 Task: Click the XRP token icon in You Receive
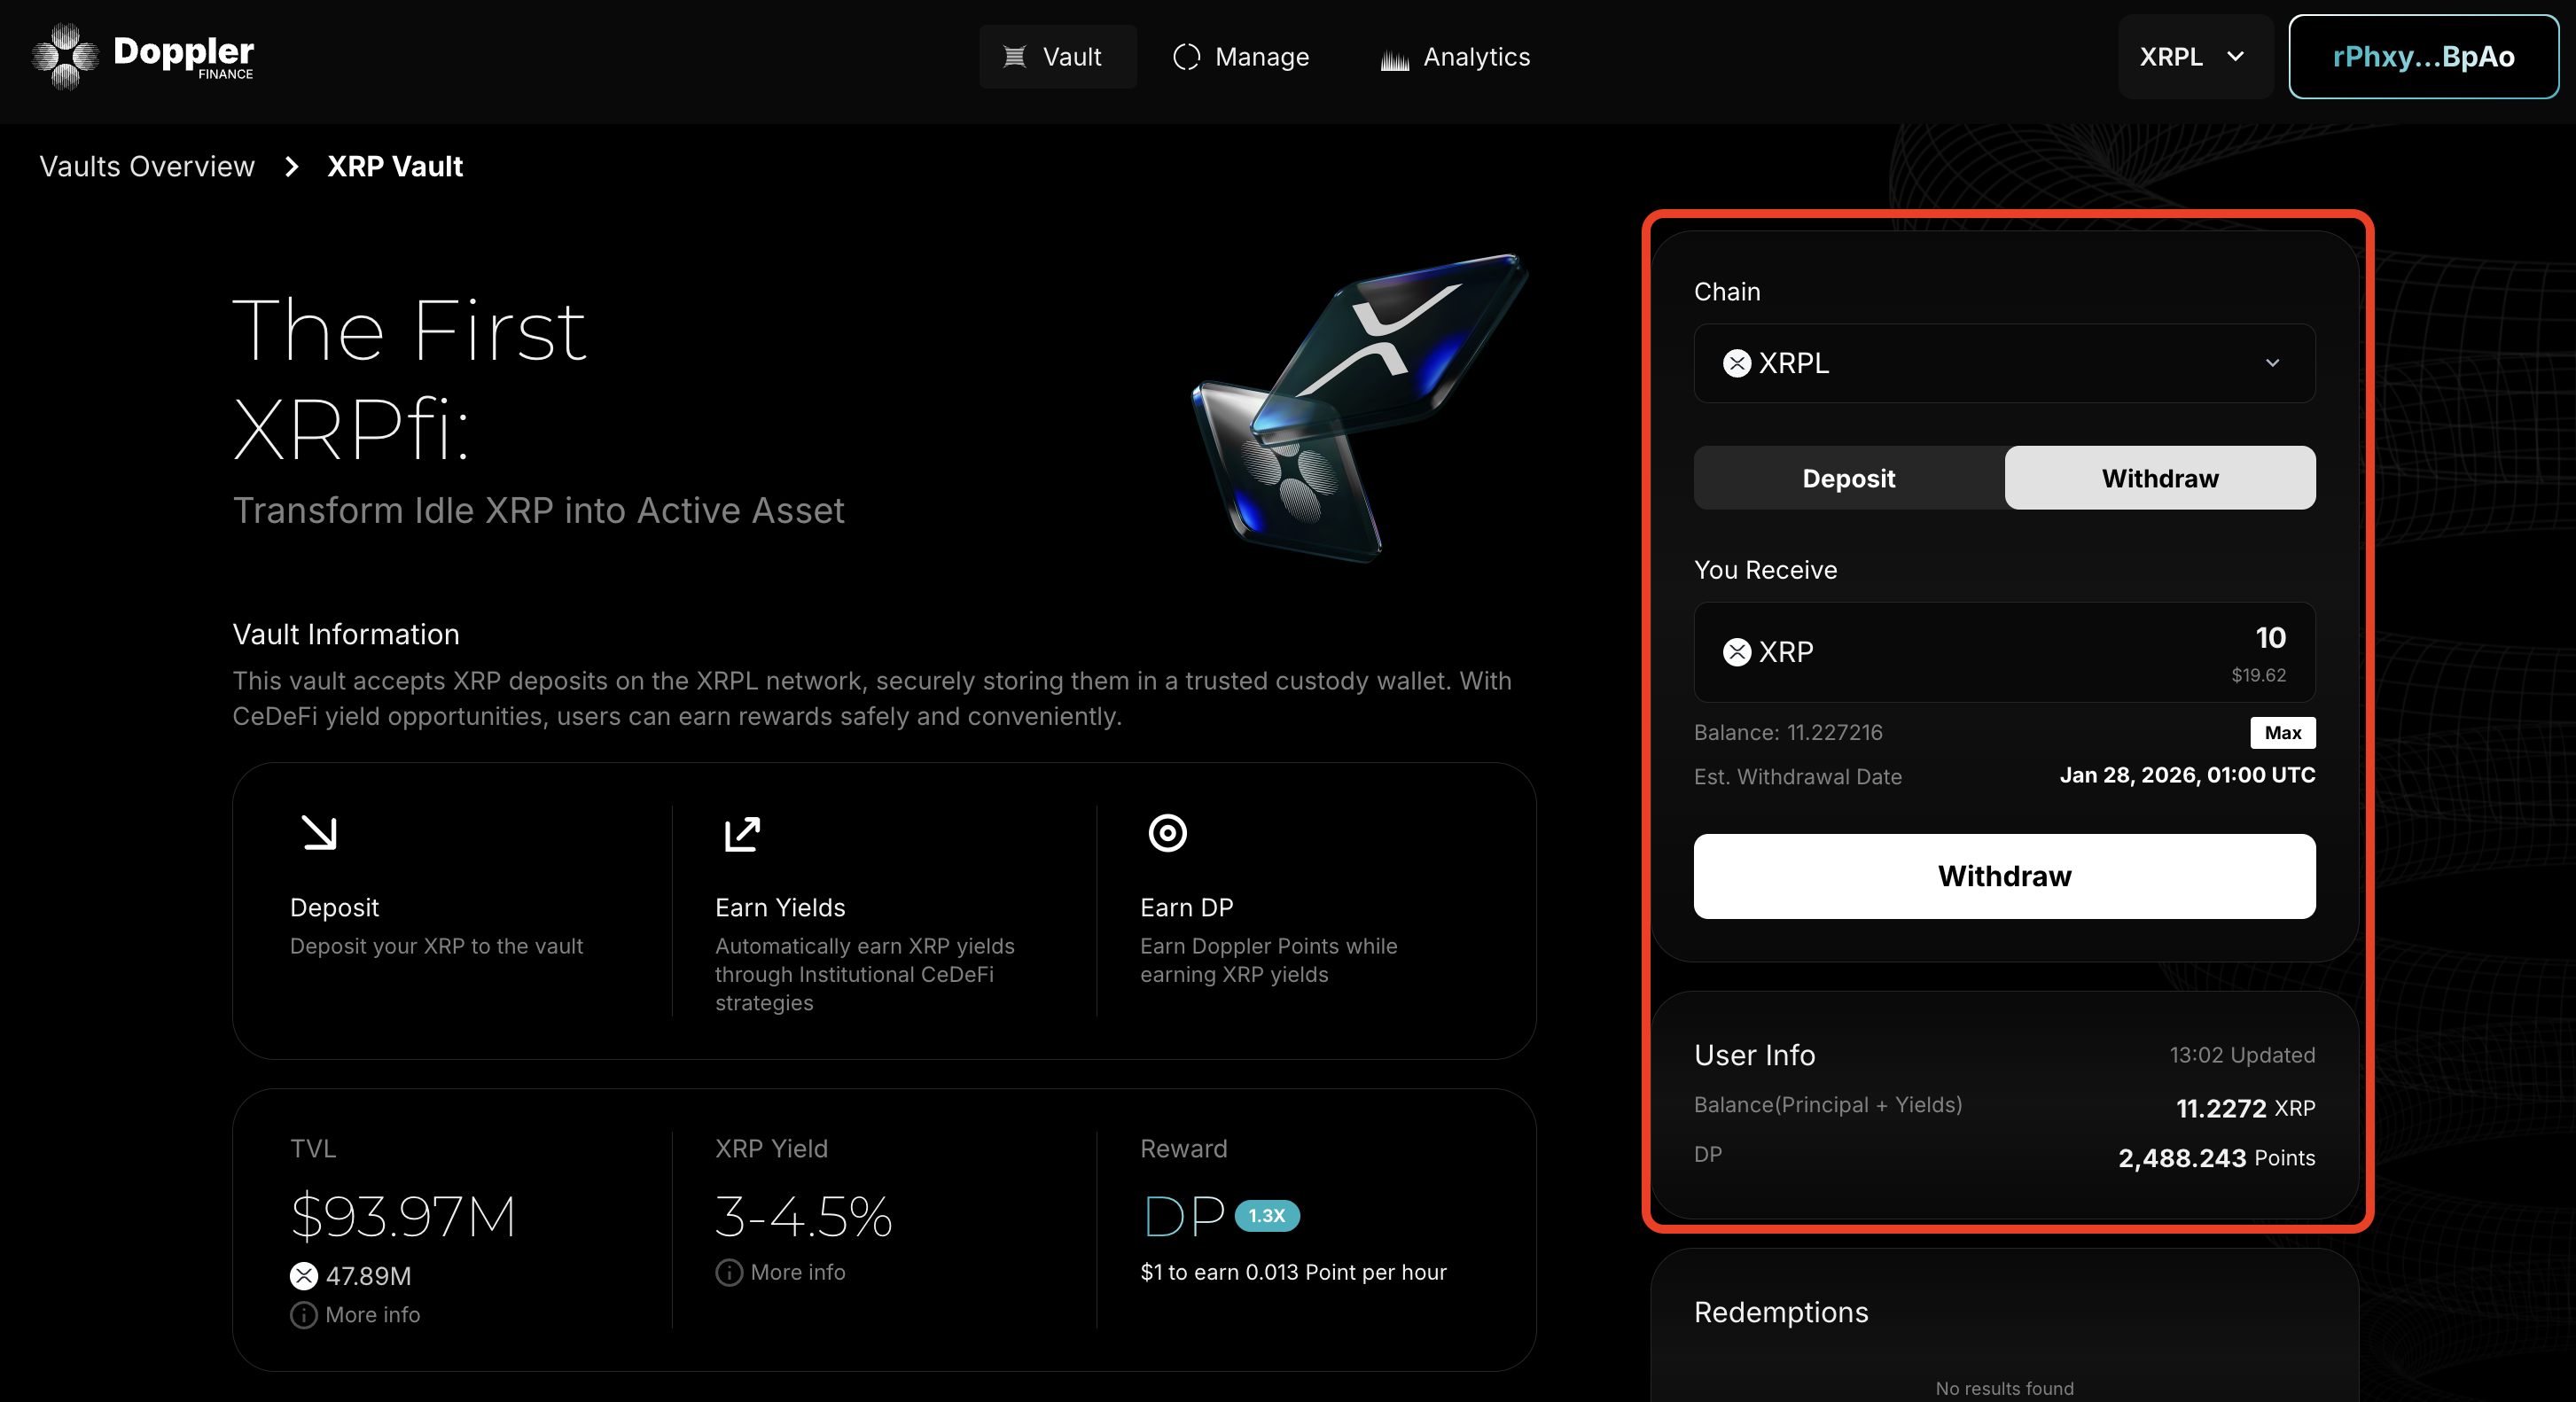(1737, 652)
